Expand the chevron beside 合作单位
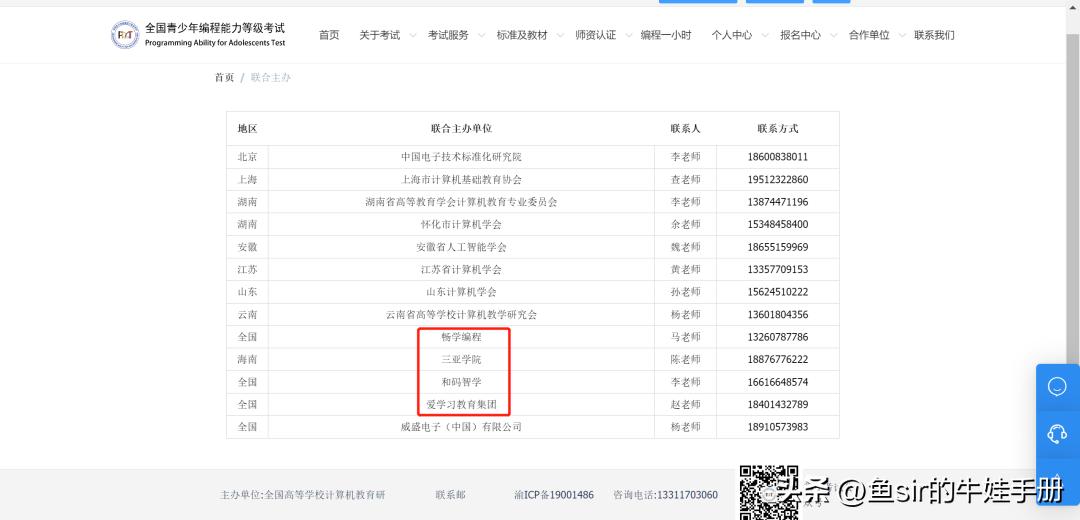The height and width of the screenshot is (520, 1080). click(902, 35)
